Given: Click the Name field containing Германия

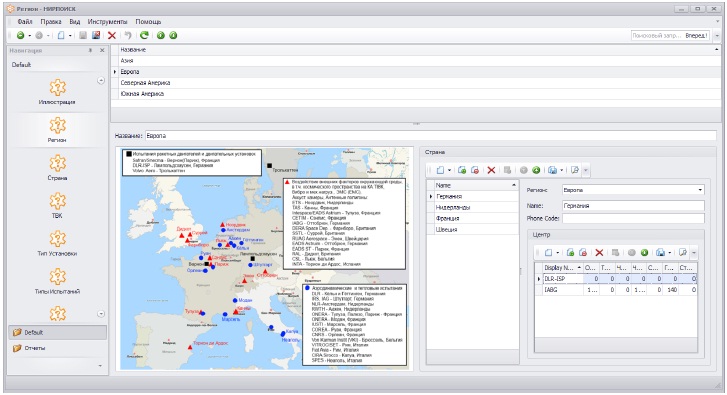Looking at the screenshot, I should pyautogui.click(x=633, y=205).
